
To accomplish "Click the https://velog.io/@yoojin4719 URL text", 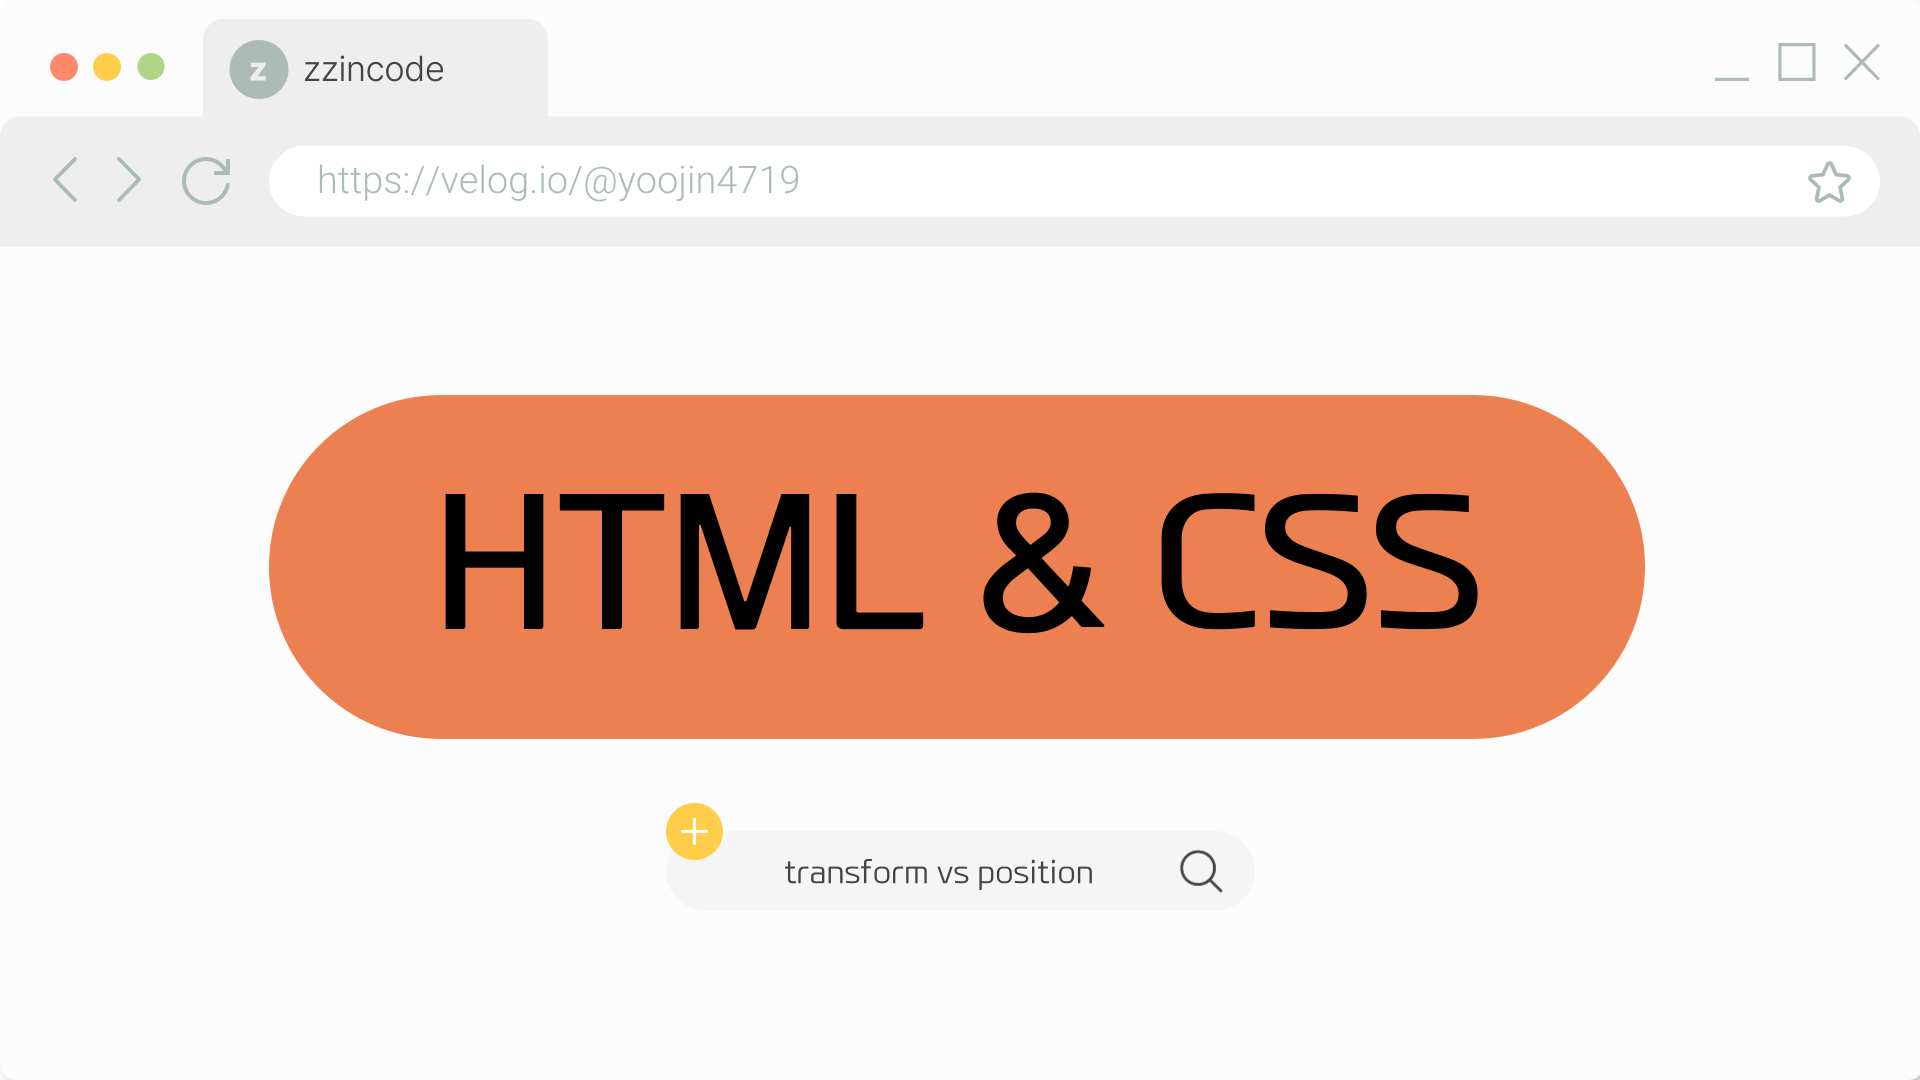I will coord(558,181).
